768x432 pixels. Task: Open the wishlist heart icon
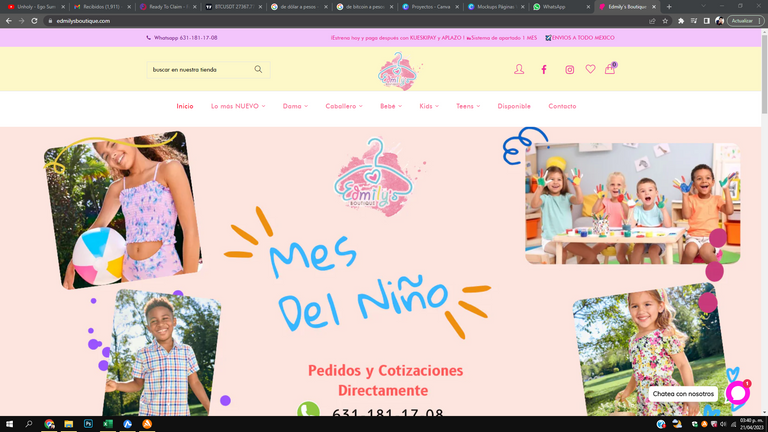590,69
